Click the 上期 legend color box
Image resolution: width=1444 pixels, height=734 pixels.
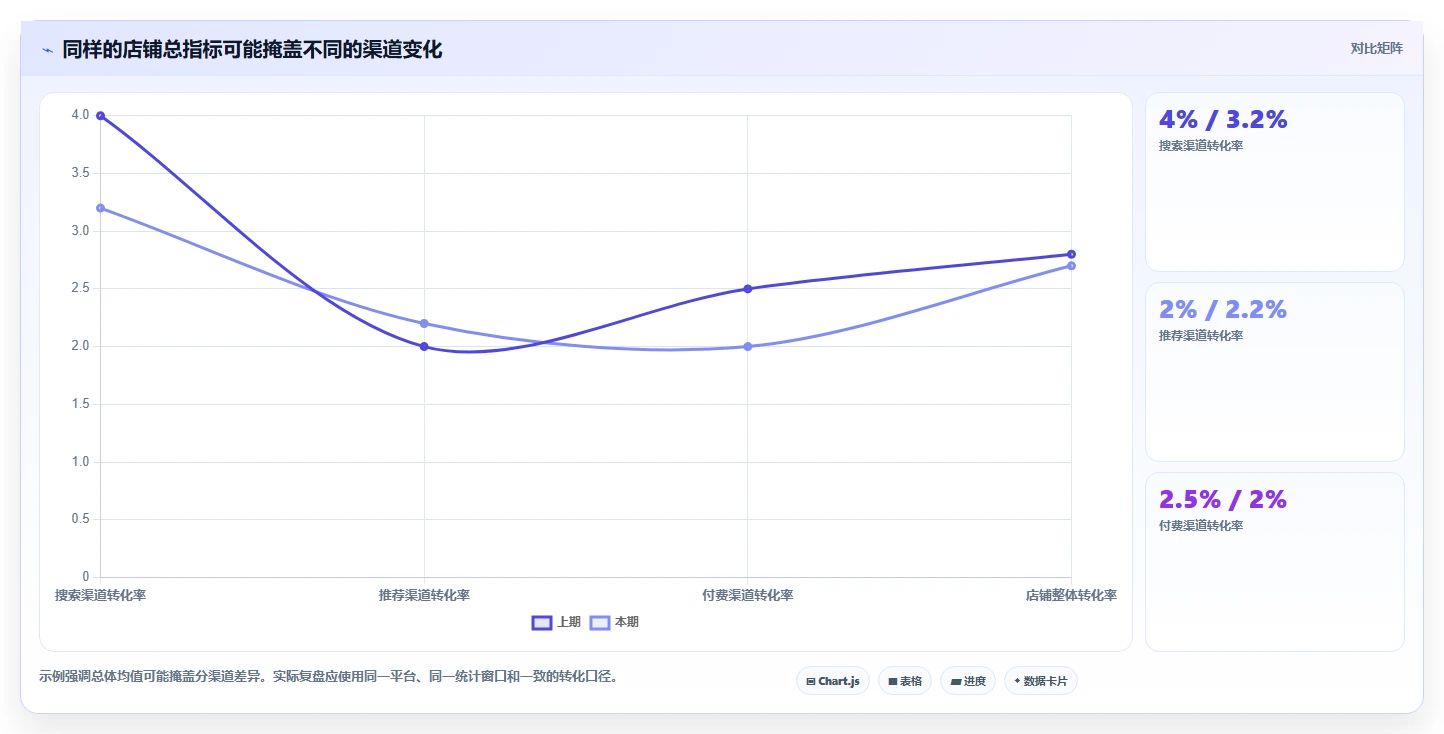point(541,622)
